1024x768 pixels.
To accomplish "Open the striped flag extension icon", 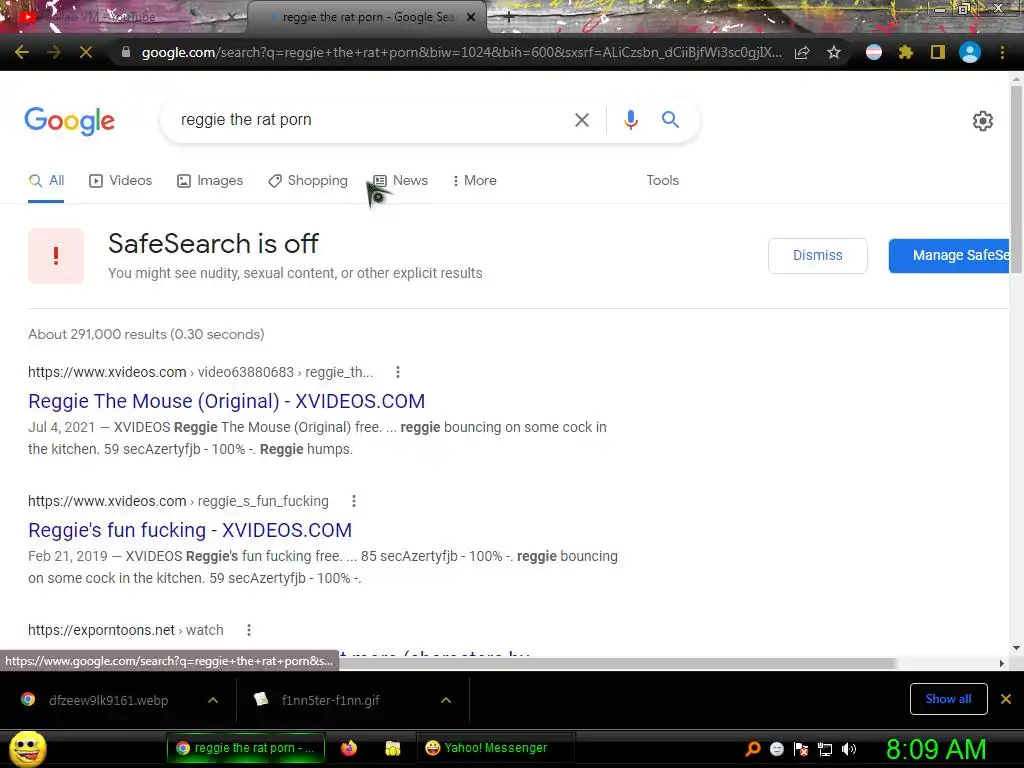I will (874, 52).
